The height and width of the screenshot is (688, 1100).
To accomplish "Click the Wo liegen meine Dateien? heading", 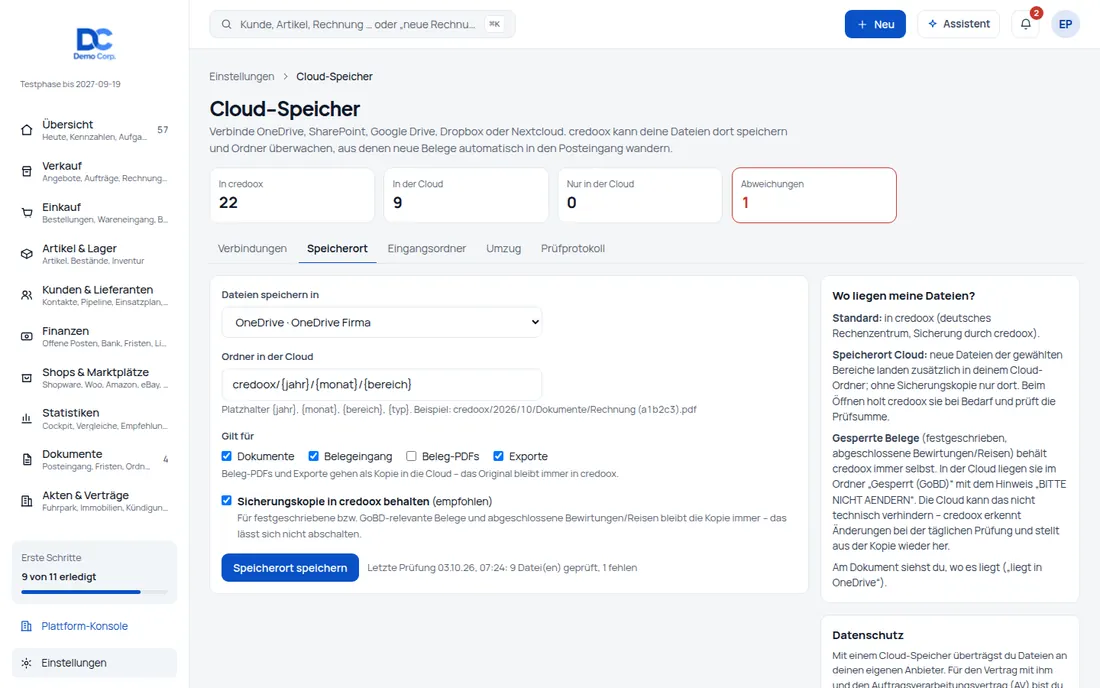I will [x=904, y=296].
